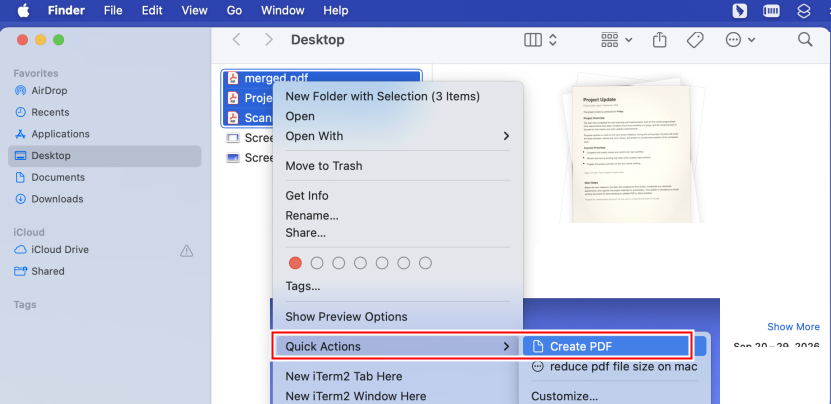Go back in Finder navigation
Viewport: 831px width, 404px height.
(x=237, y=40)
